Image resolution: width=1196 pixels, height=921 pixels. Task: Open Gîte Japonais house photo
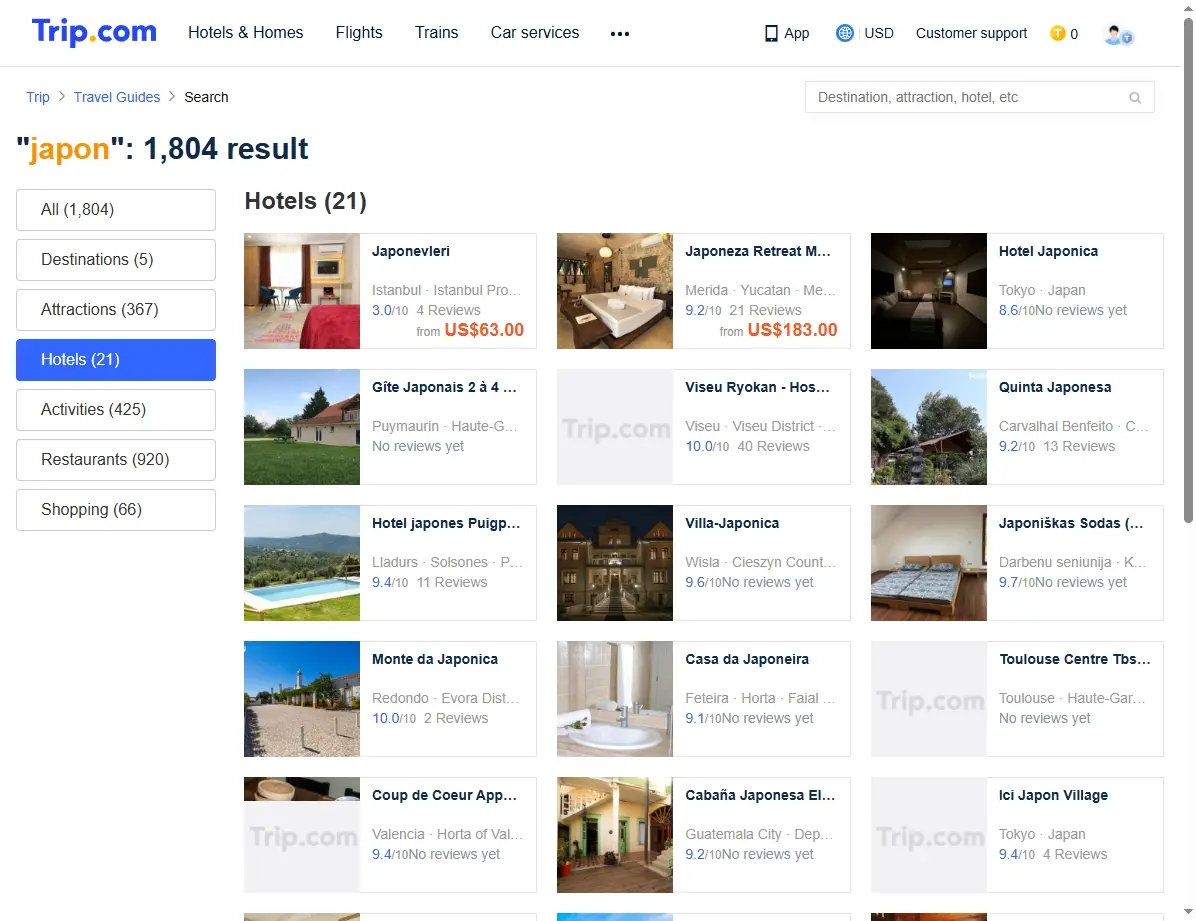302,427
